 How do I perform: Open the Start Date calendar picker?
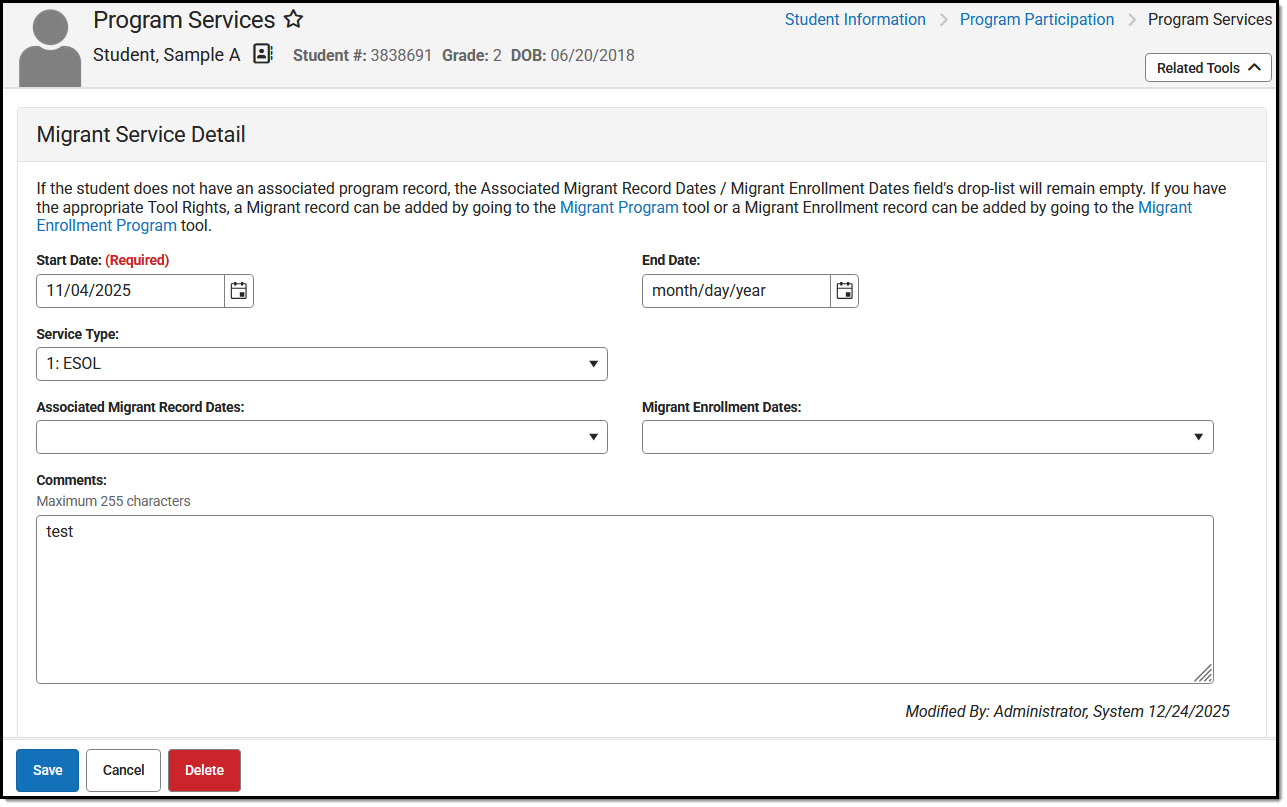click(x=238, y=290)
